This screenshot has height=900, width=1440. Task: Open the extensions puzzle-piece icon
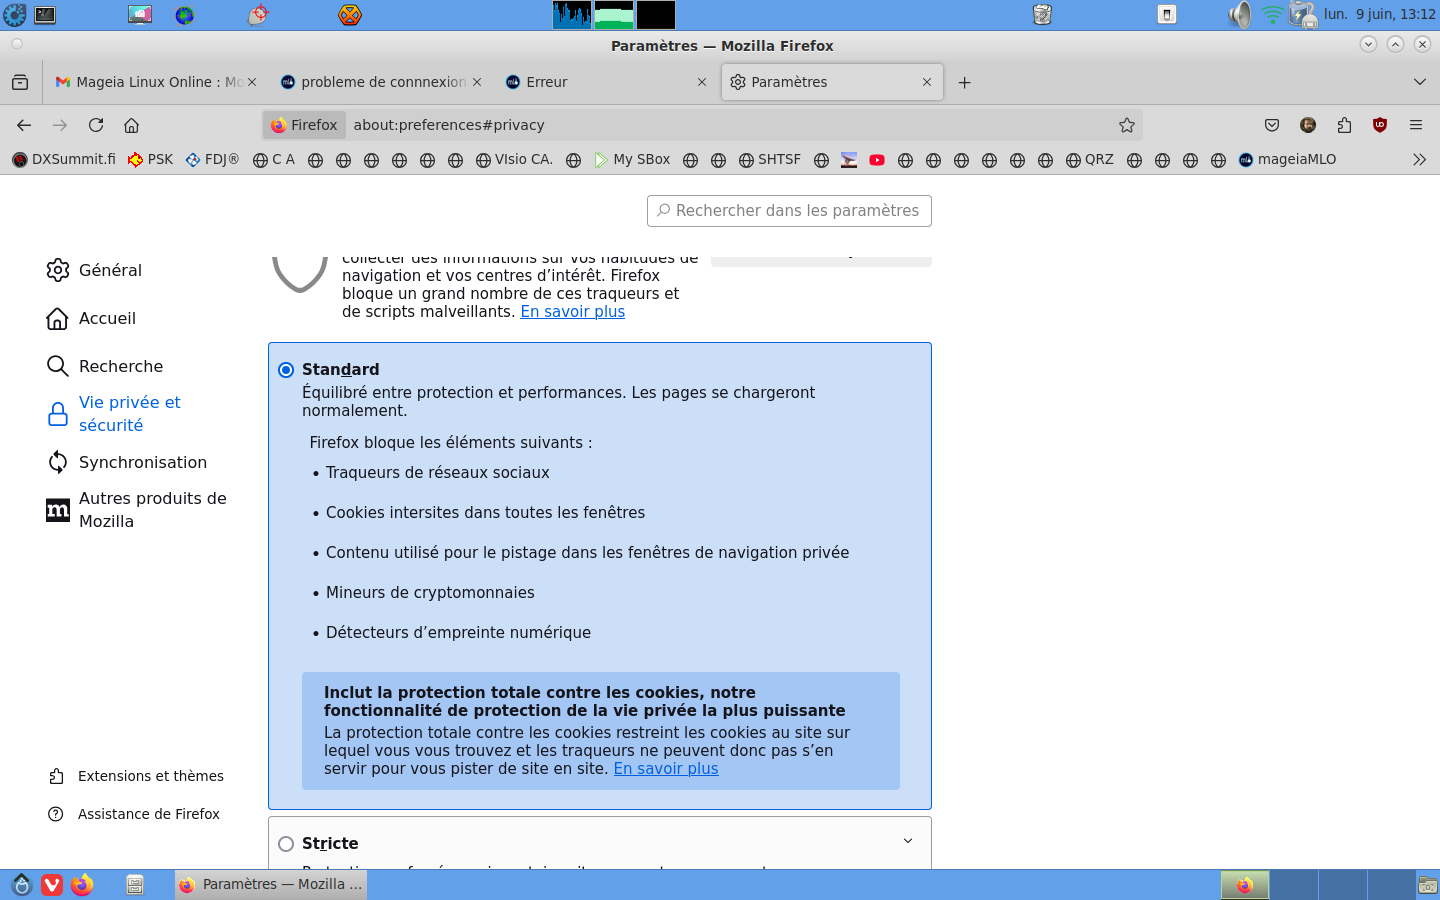pos(1344,125)
